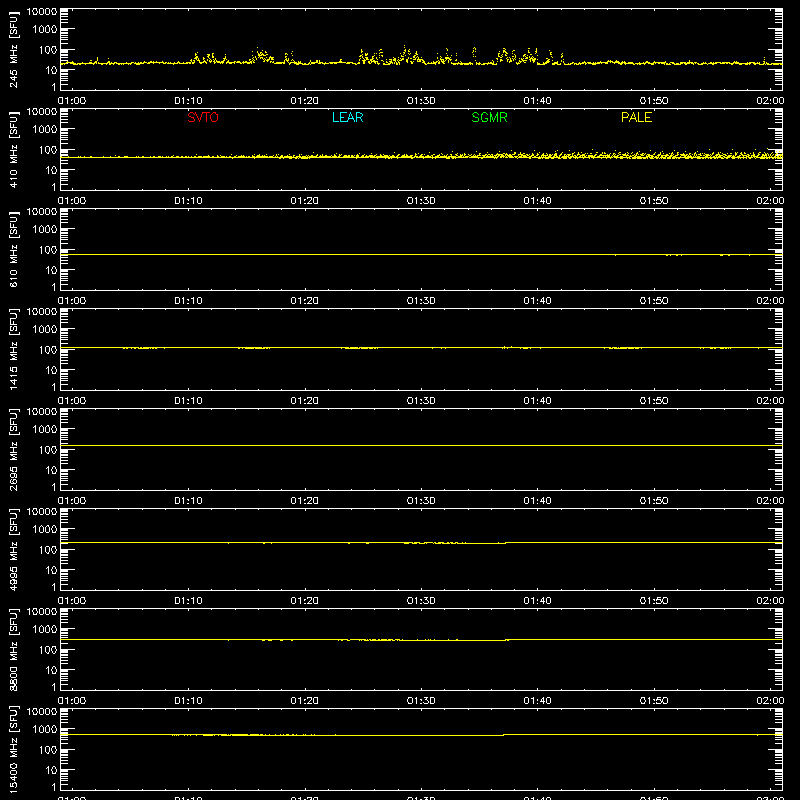Image resolution: width=800 pixels, height=800 pixels.
Task: Select the 1415 MHz [SFU] axis label
Action: pos(14,349)
